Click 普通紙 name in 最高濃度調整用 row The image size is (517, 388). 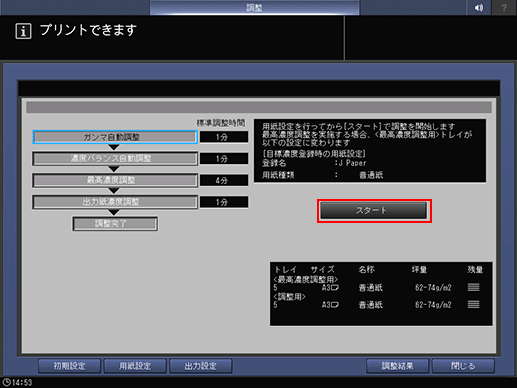tap(371, 287)
